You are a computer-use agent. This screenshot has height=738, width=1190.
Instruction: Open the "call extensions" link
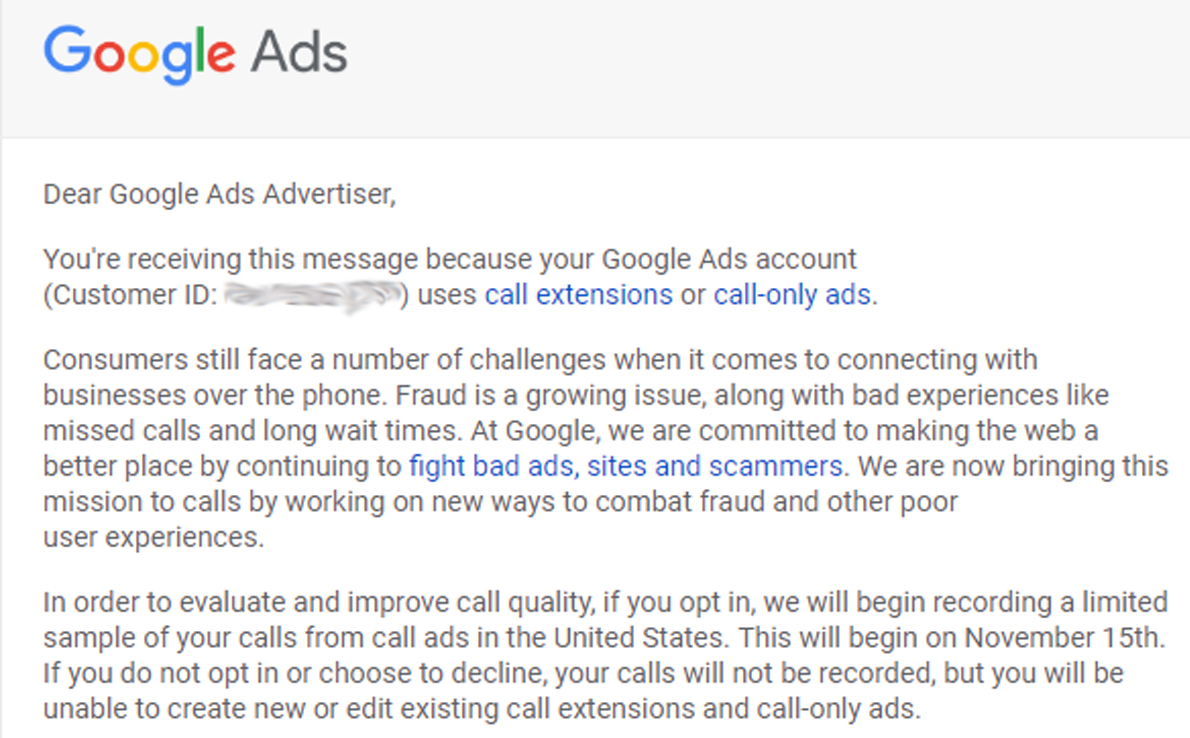click(578, 295)
